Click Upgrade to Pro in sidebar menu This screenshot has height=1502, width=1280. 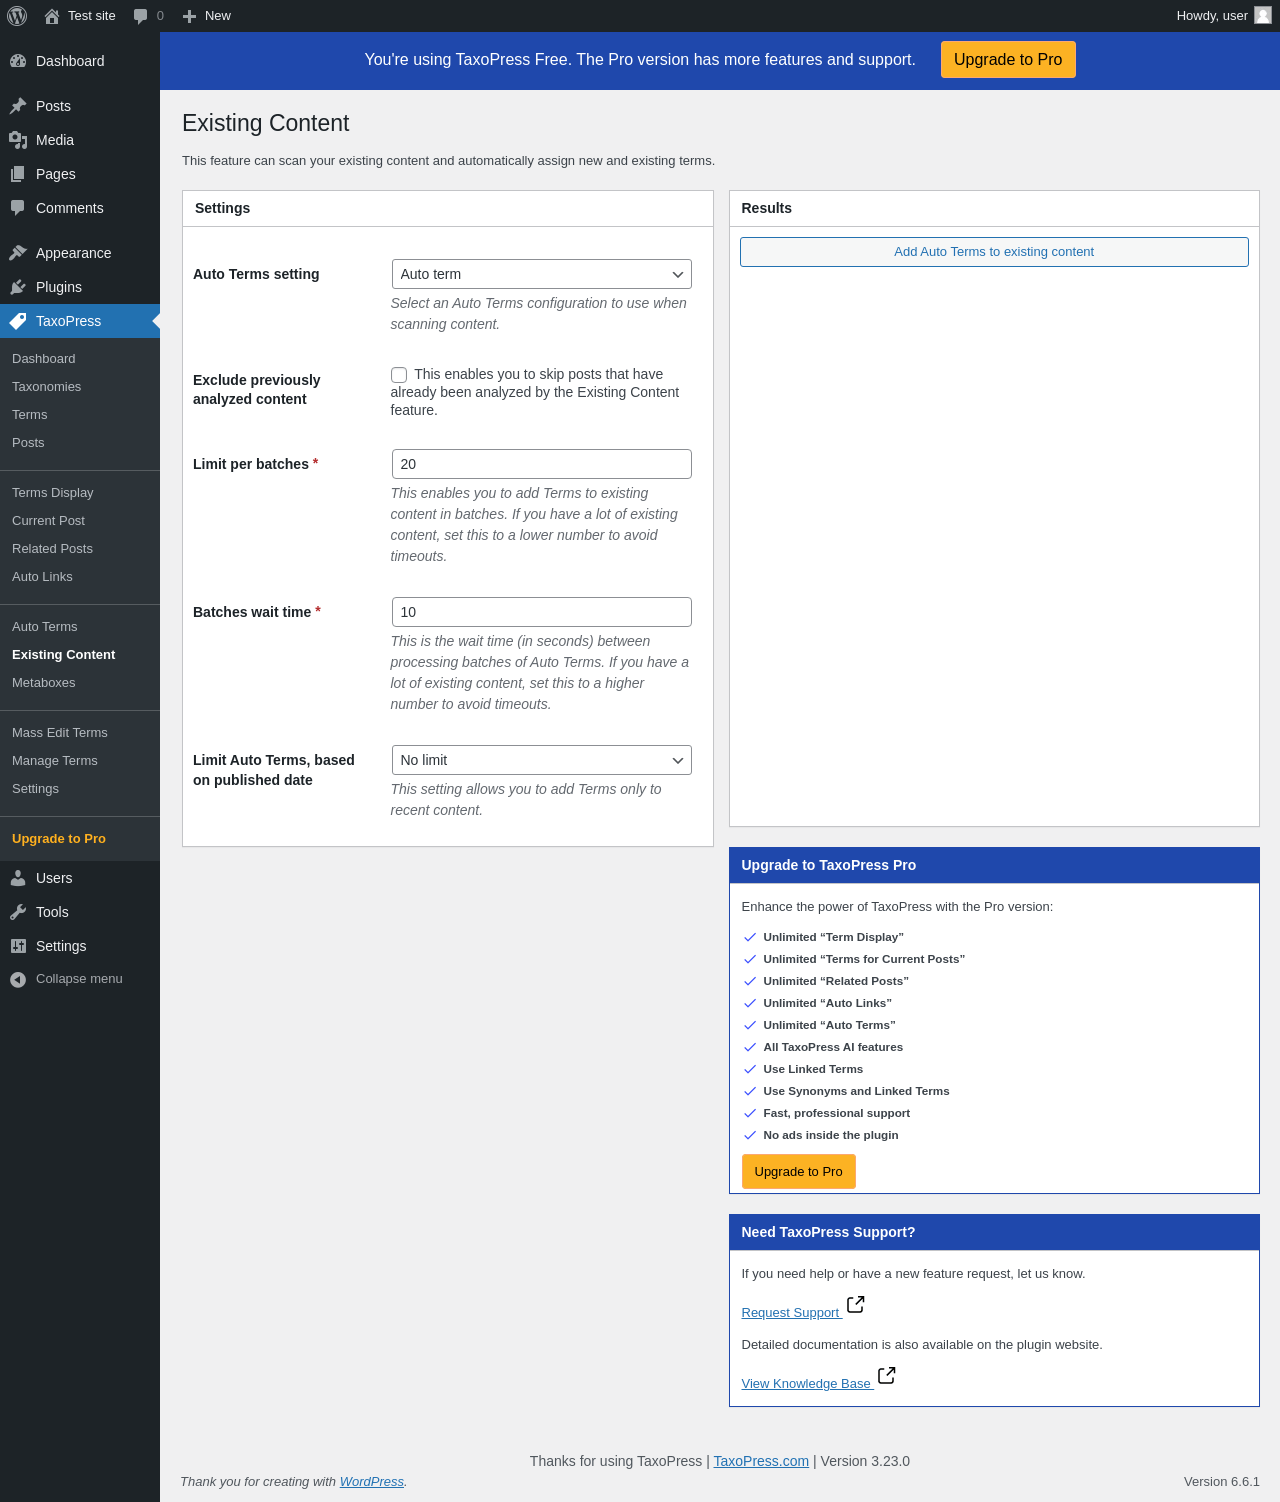[x=59, y=839]
